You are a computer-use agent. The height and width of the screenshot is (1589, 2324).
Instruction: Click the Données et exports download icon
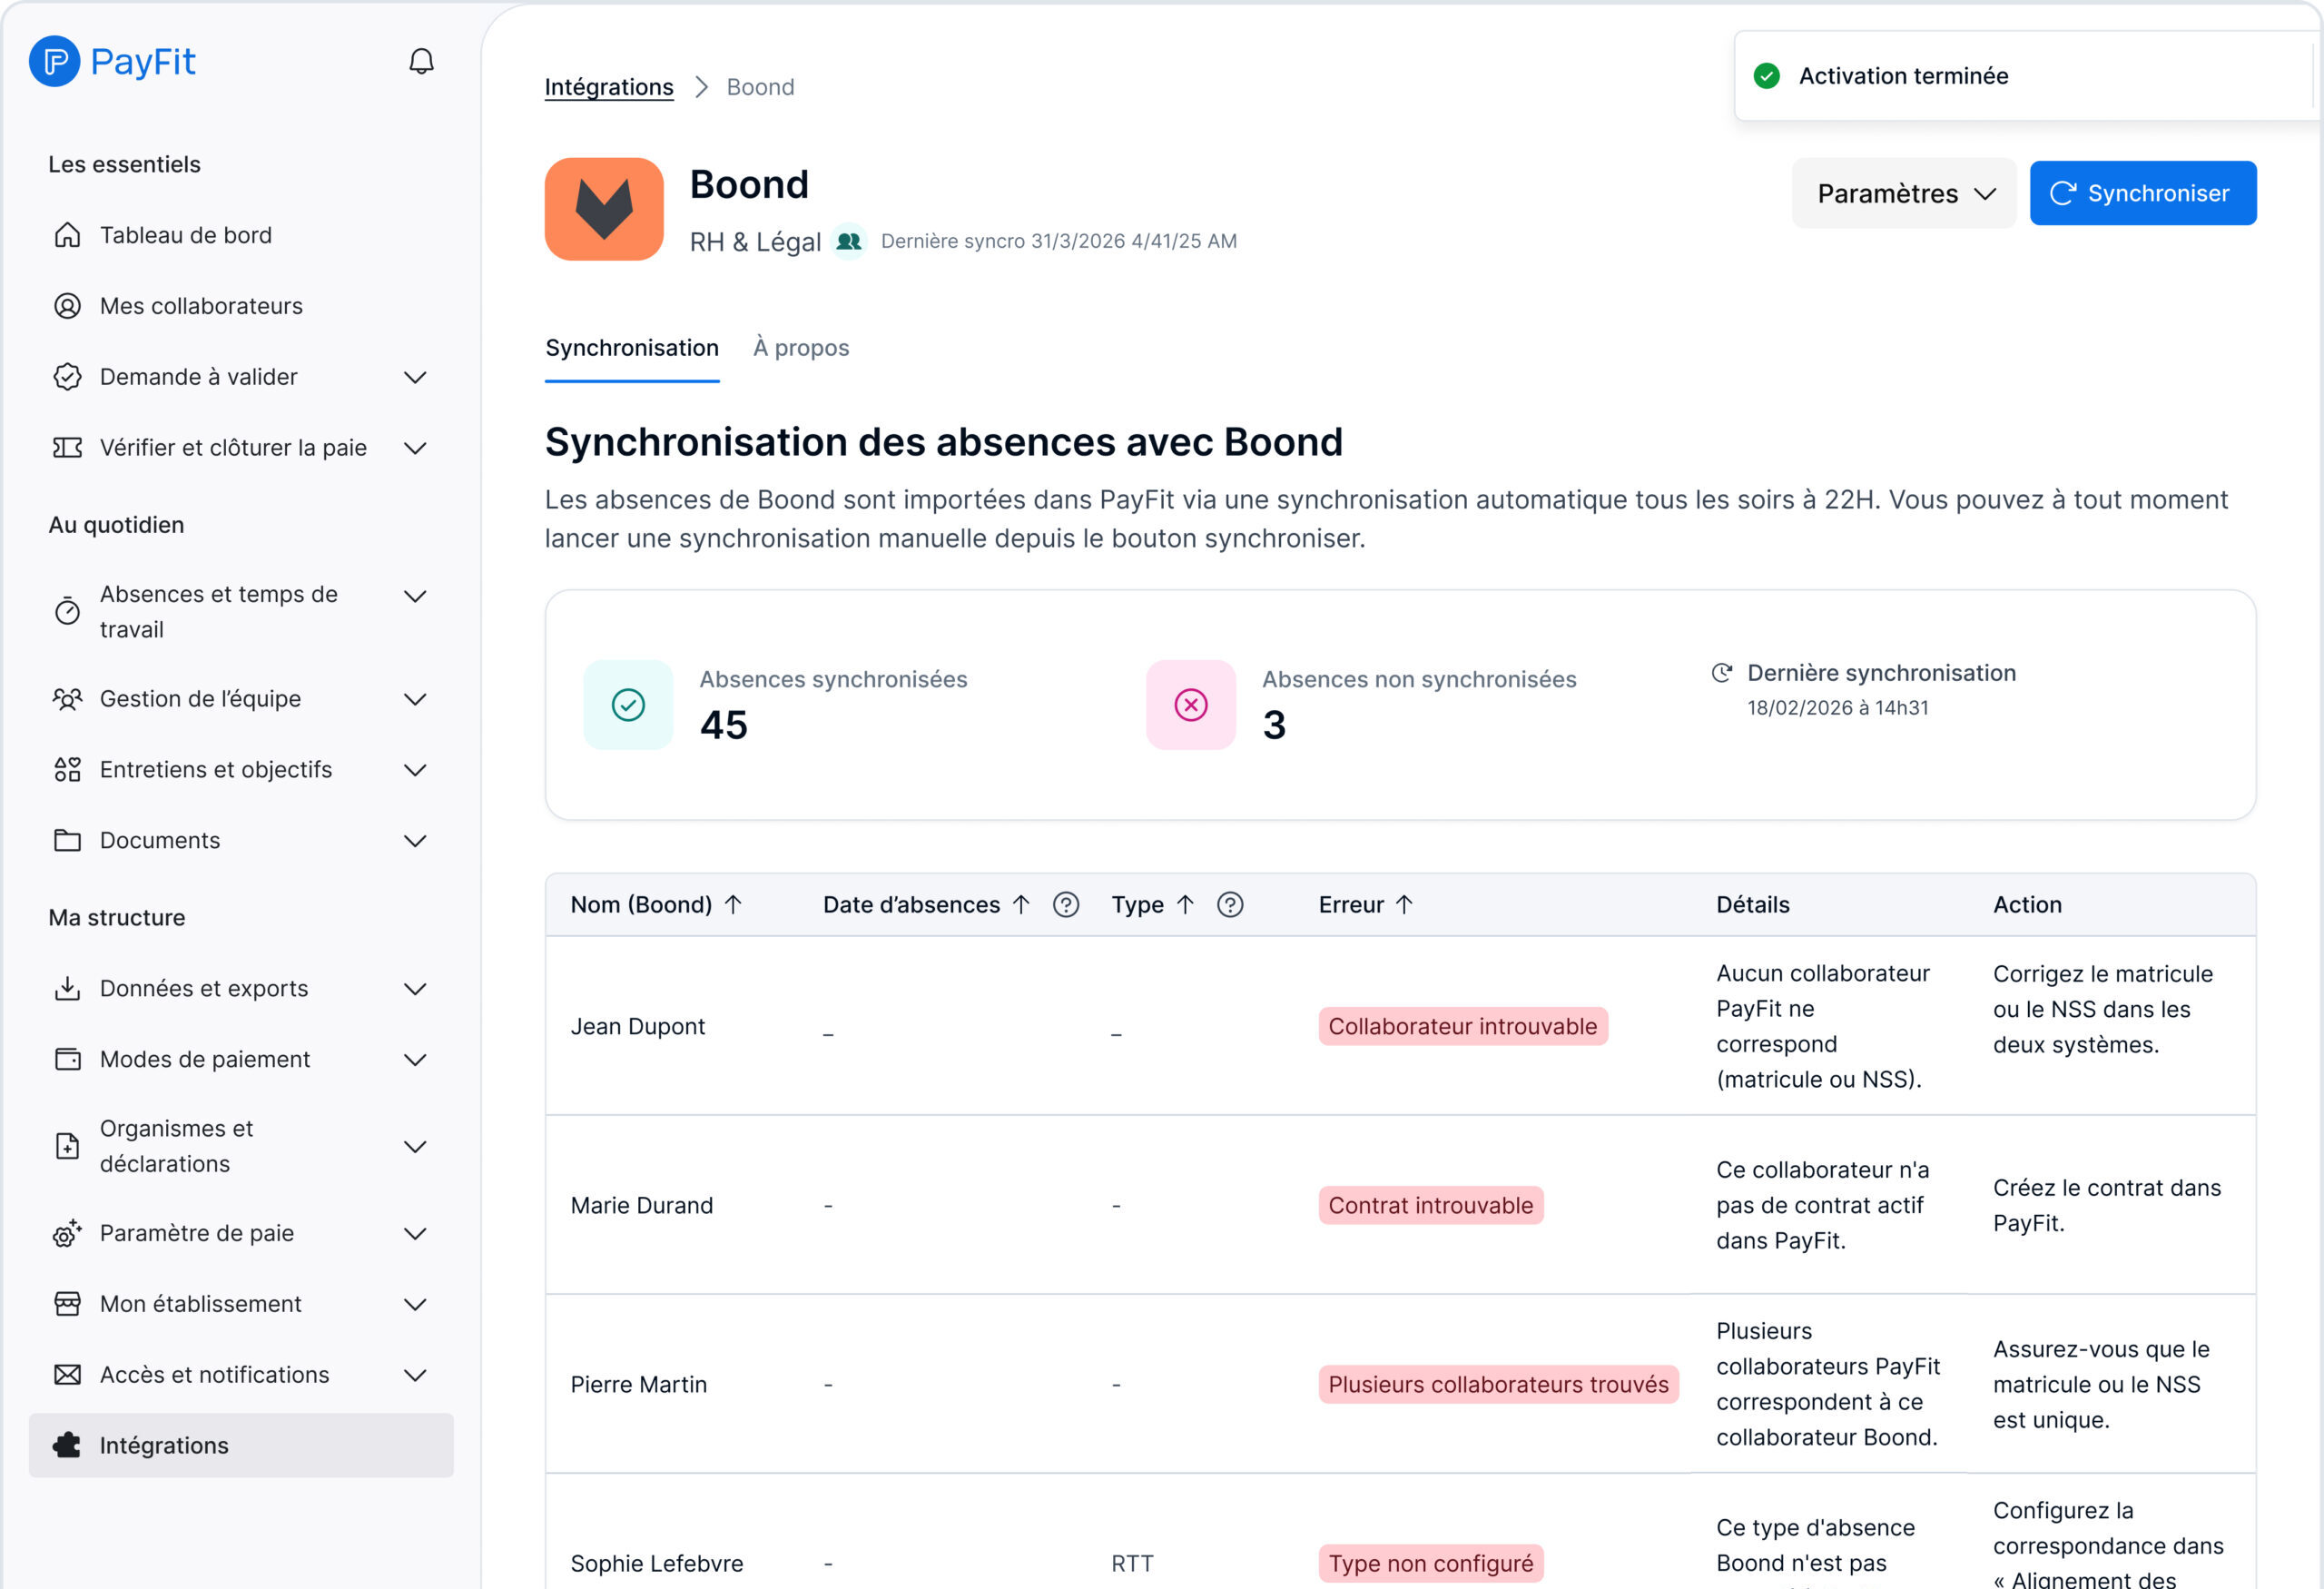[x=67, y=989]
